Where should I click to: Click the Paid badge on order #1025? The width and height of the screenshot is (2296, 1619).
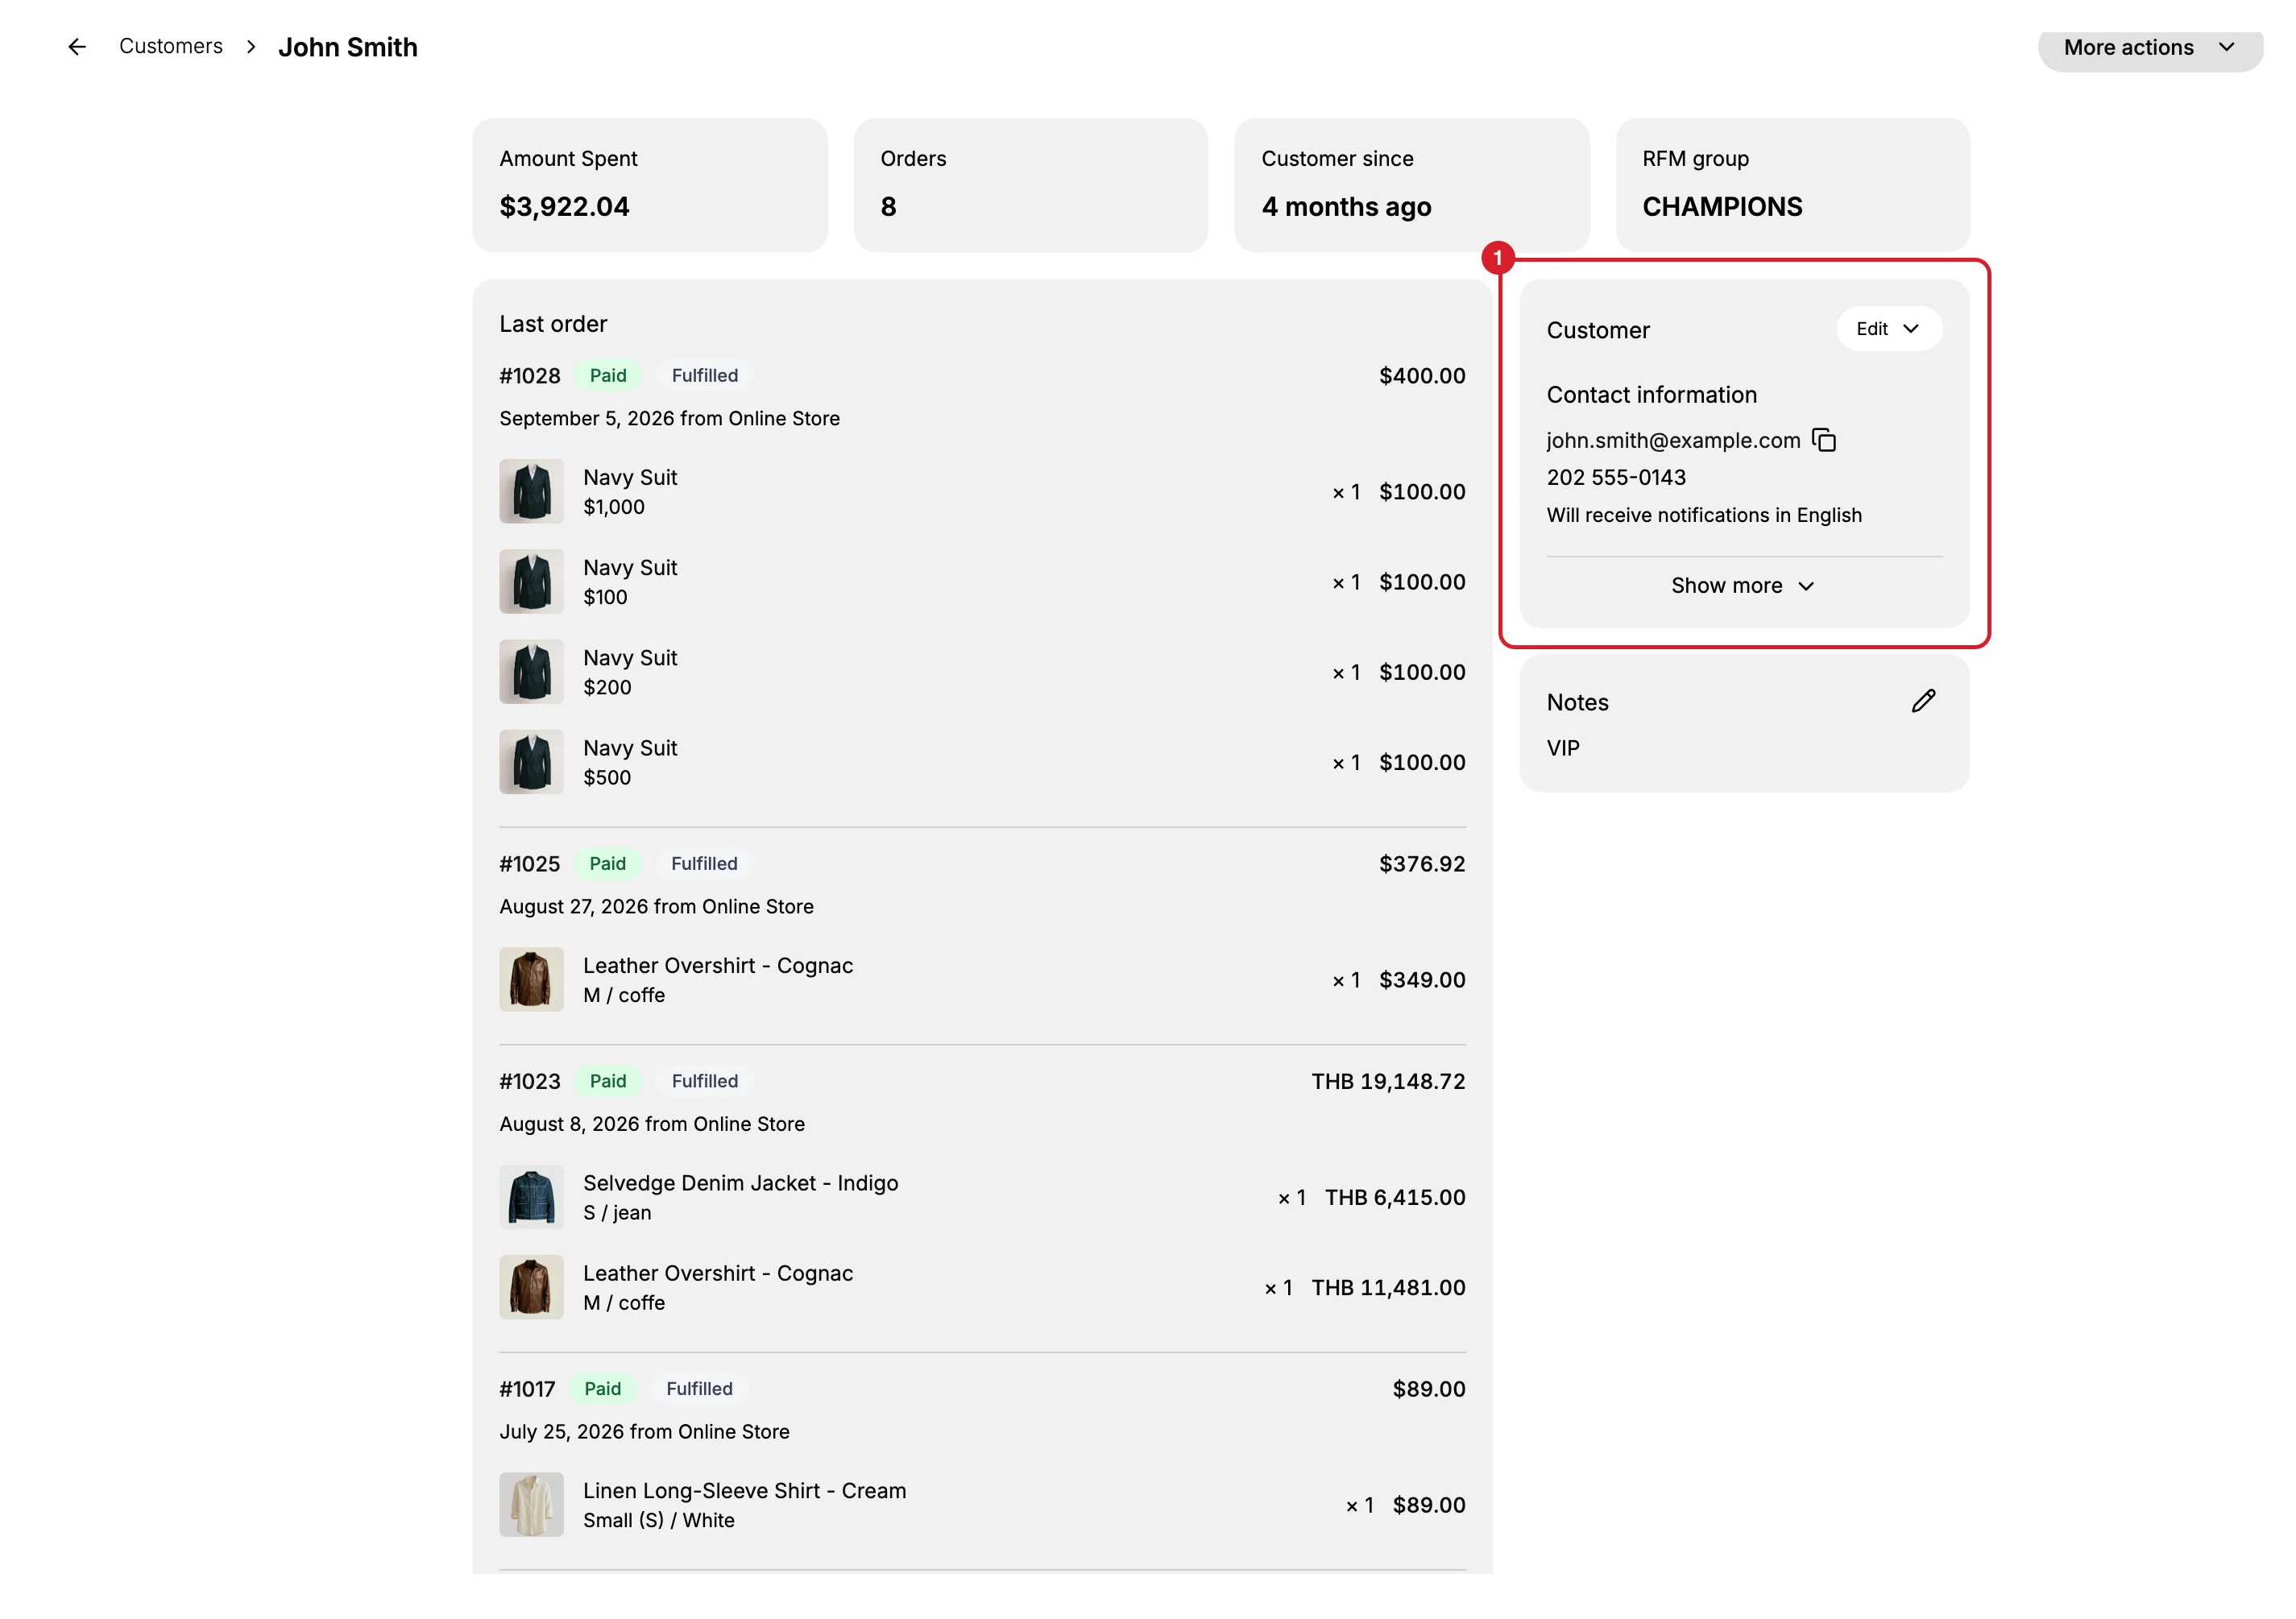point(608,864)
